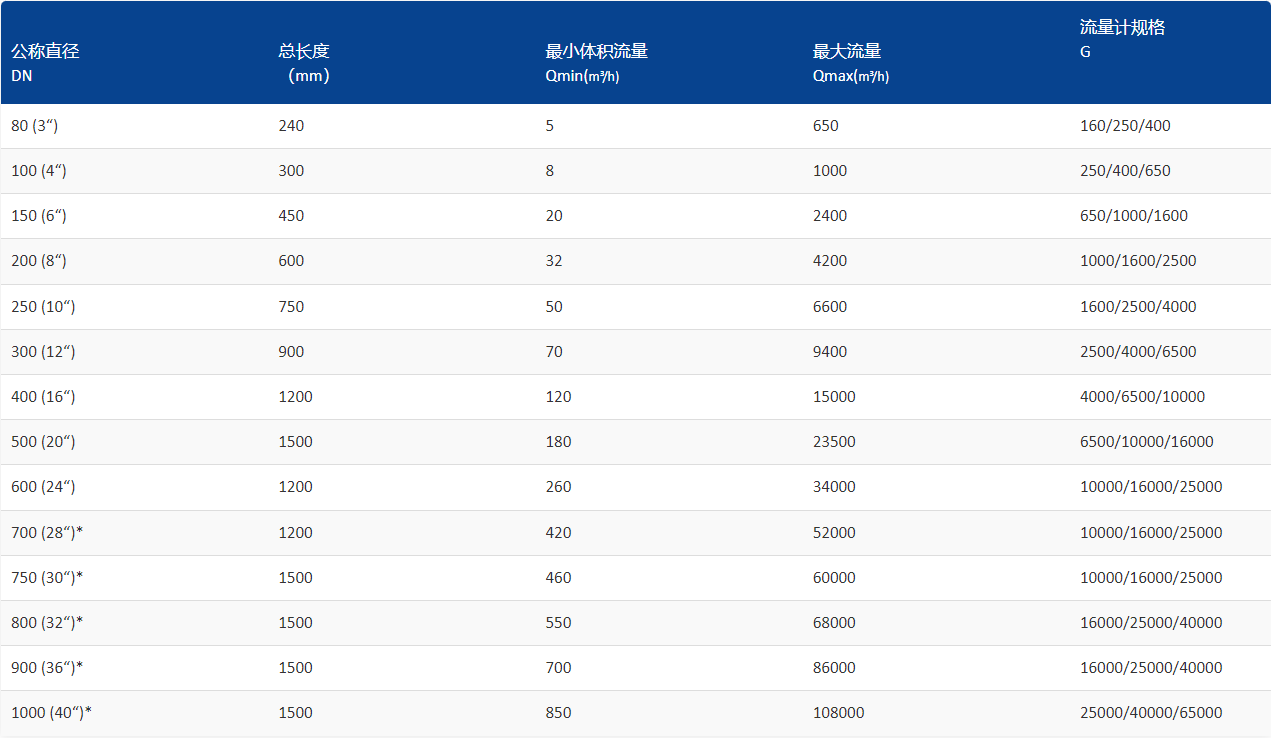Click Qmin value 70 for DN300
1271x738 pixels.
[554, 352]
